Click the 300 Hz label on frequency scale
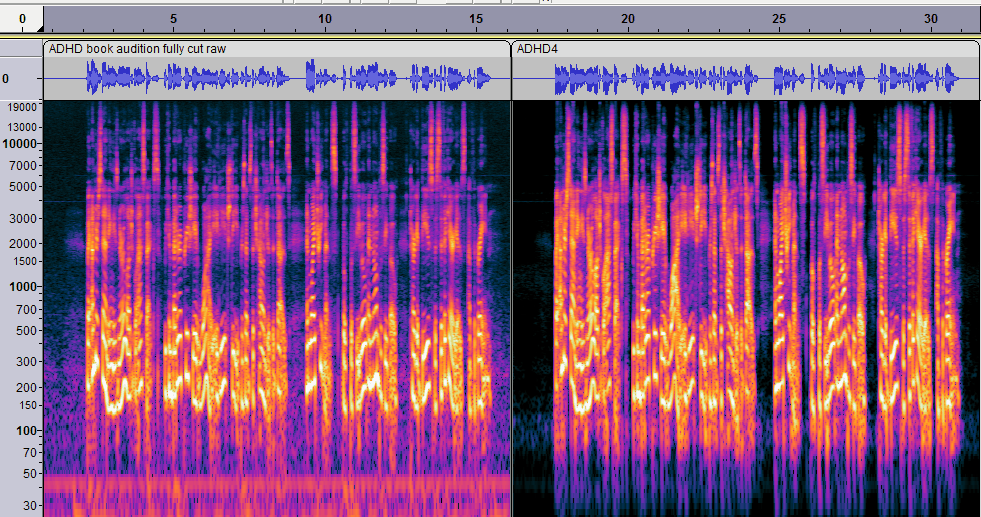 tap(27, 362)
